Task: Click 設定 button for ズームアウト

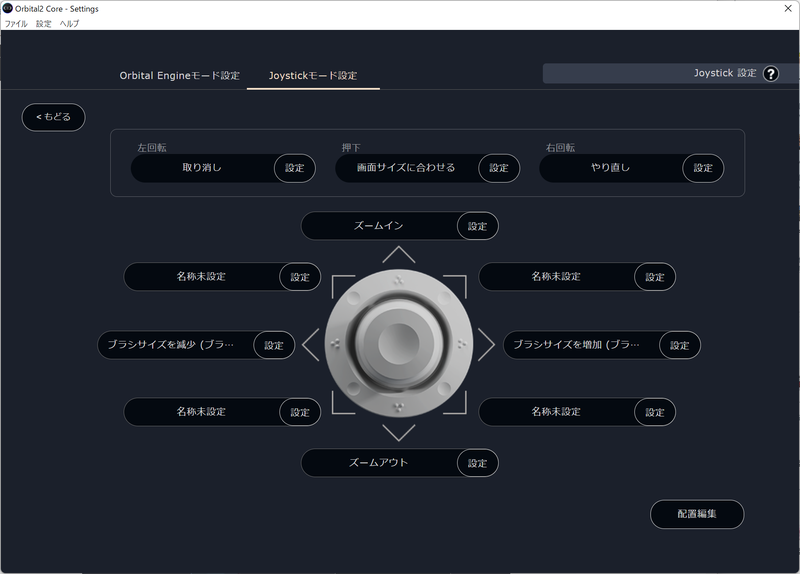Action: (x=478, y=463)
